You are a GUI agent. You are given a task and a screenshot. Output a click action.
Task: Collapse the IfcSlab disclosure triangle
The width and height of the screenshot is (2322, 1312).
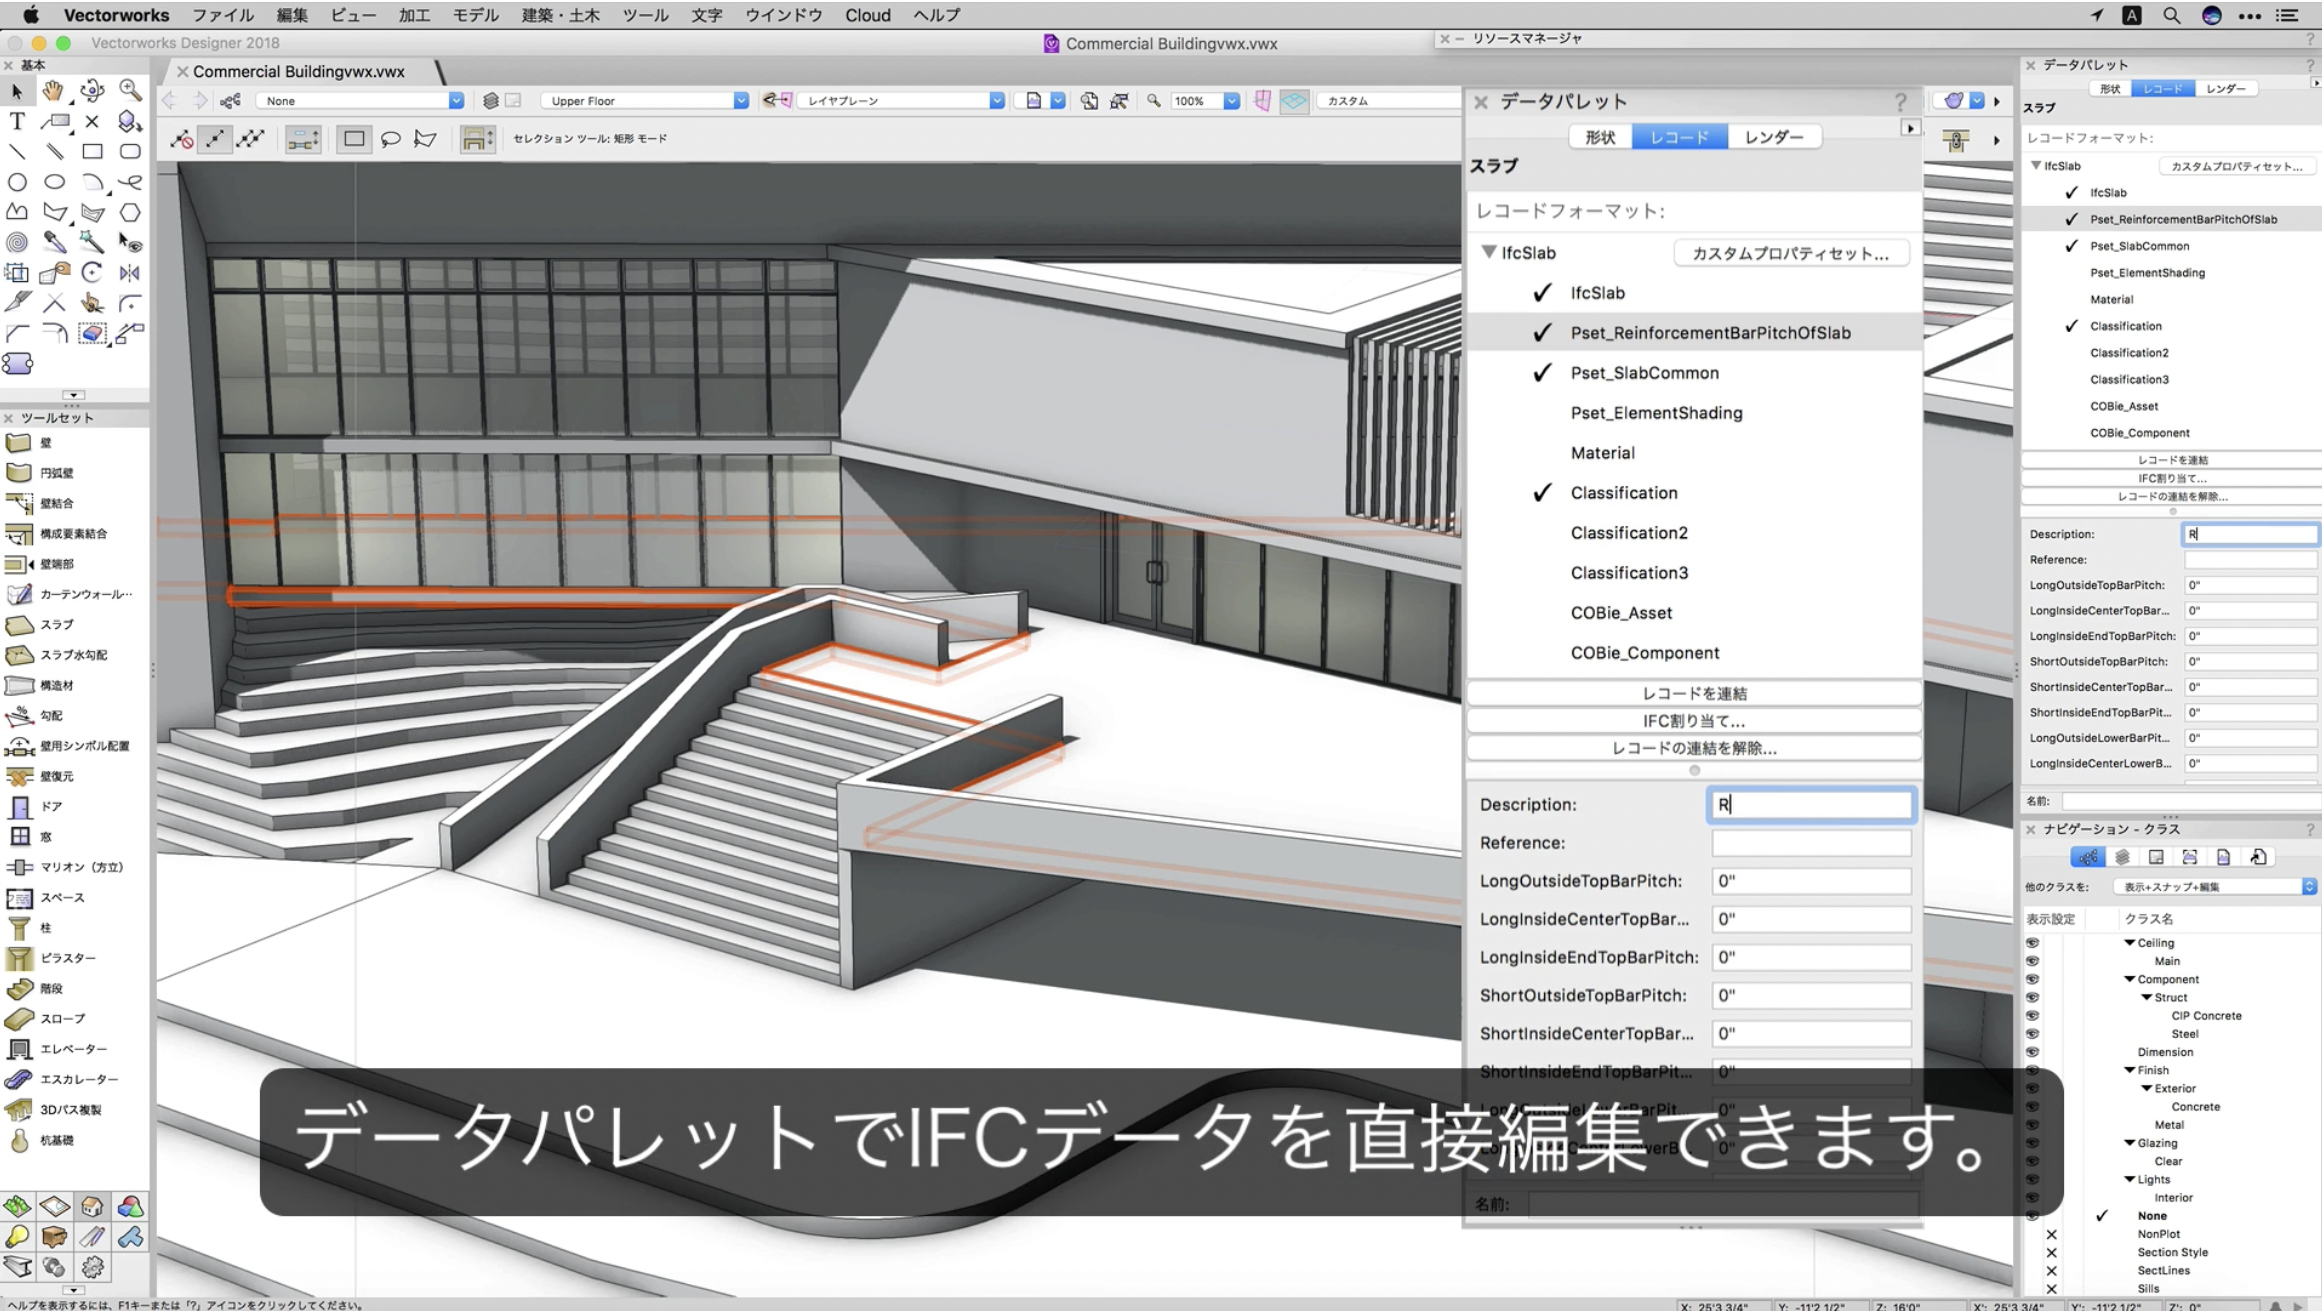[x=1489, y=253]
